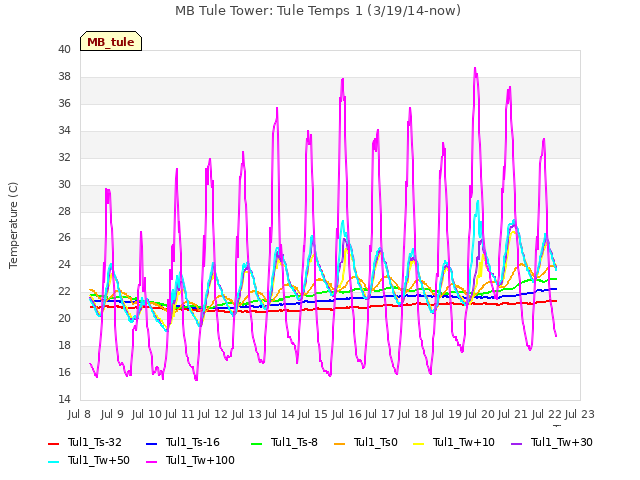Select the Tul1_Ts-8 legend label
This screenshot has height=480, width=640.
294,442
